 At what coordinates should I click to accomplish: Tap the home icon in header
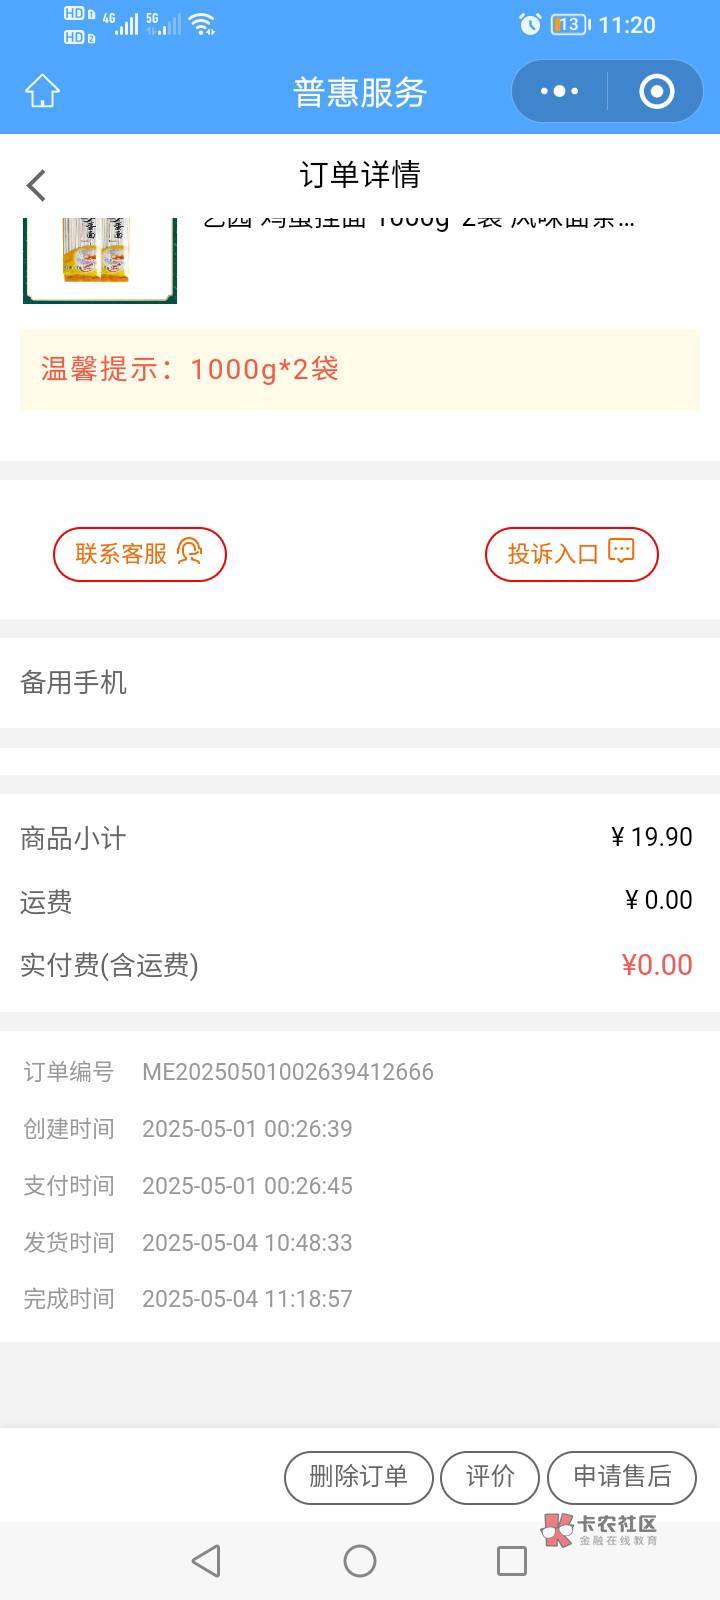[42, 91]
